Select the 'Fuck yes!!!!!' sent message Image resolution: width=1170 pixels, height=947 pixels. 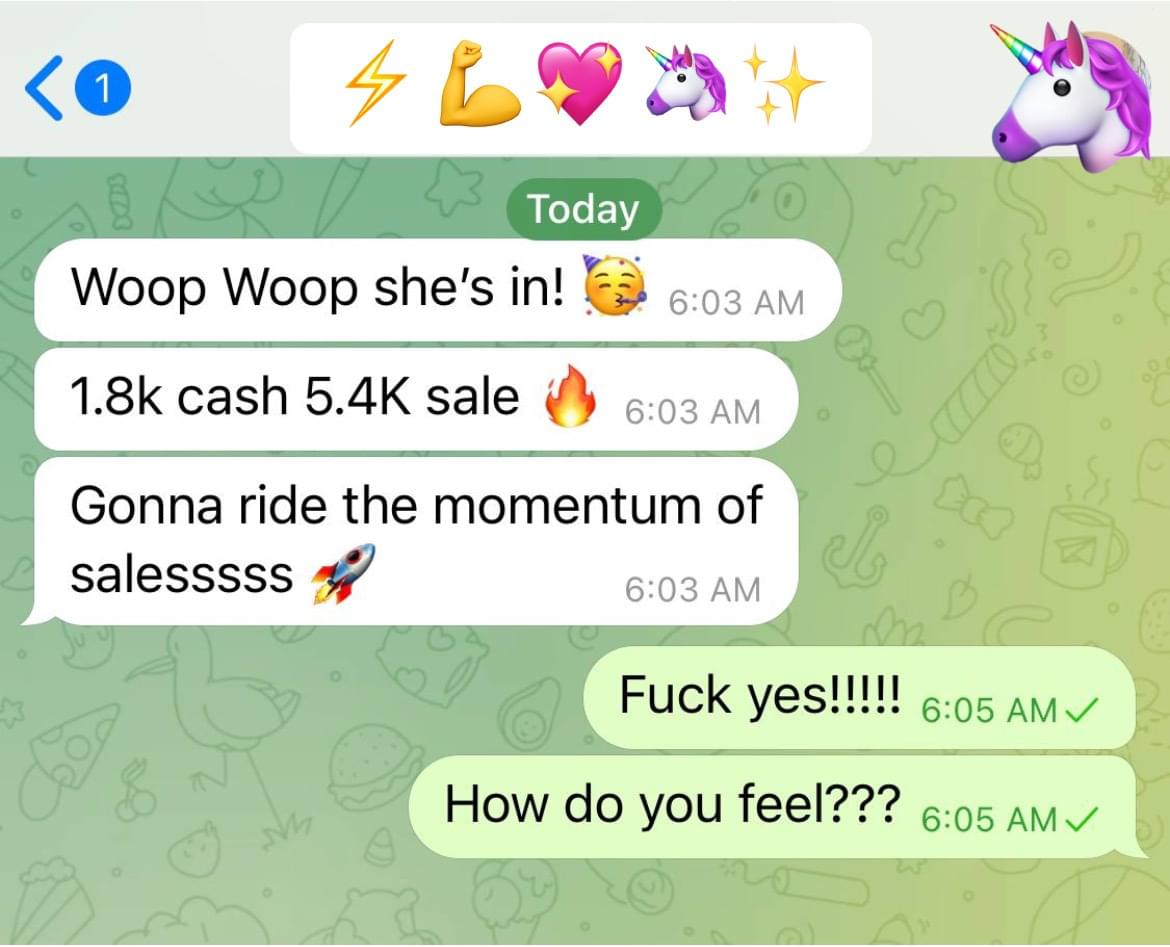tap(859, 698)
